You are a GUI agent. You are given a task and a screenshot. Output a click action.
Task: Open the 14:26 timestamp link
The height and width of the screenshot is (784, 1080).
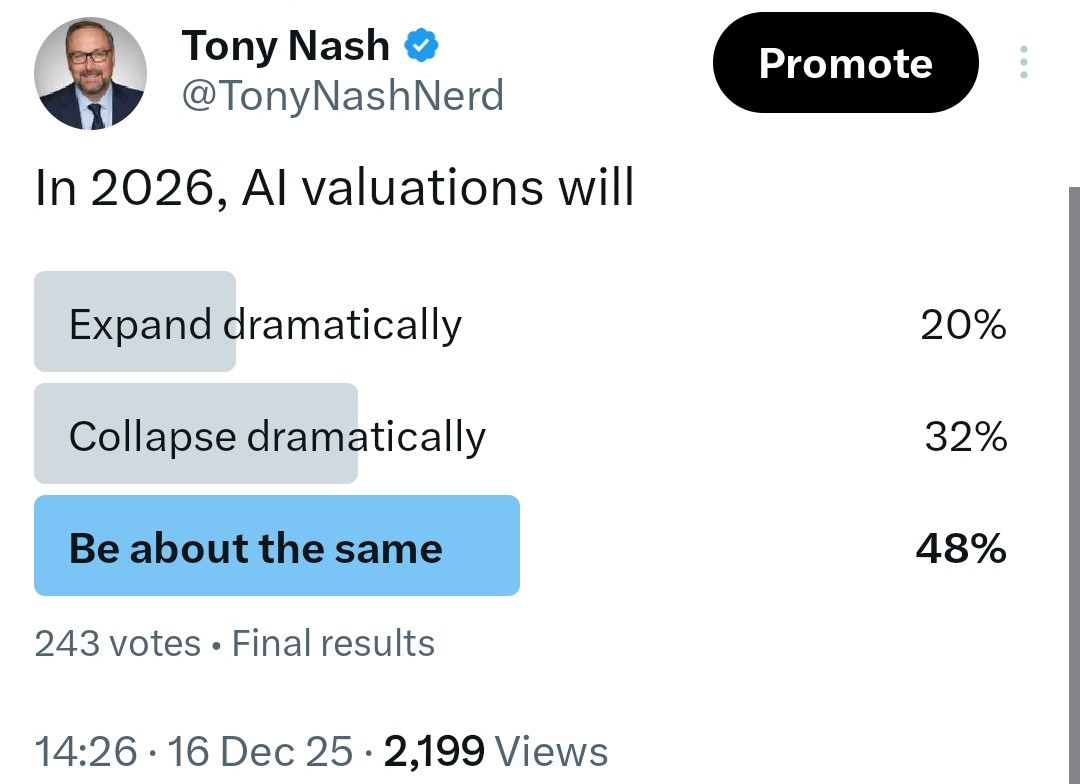point(85,751)
